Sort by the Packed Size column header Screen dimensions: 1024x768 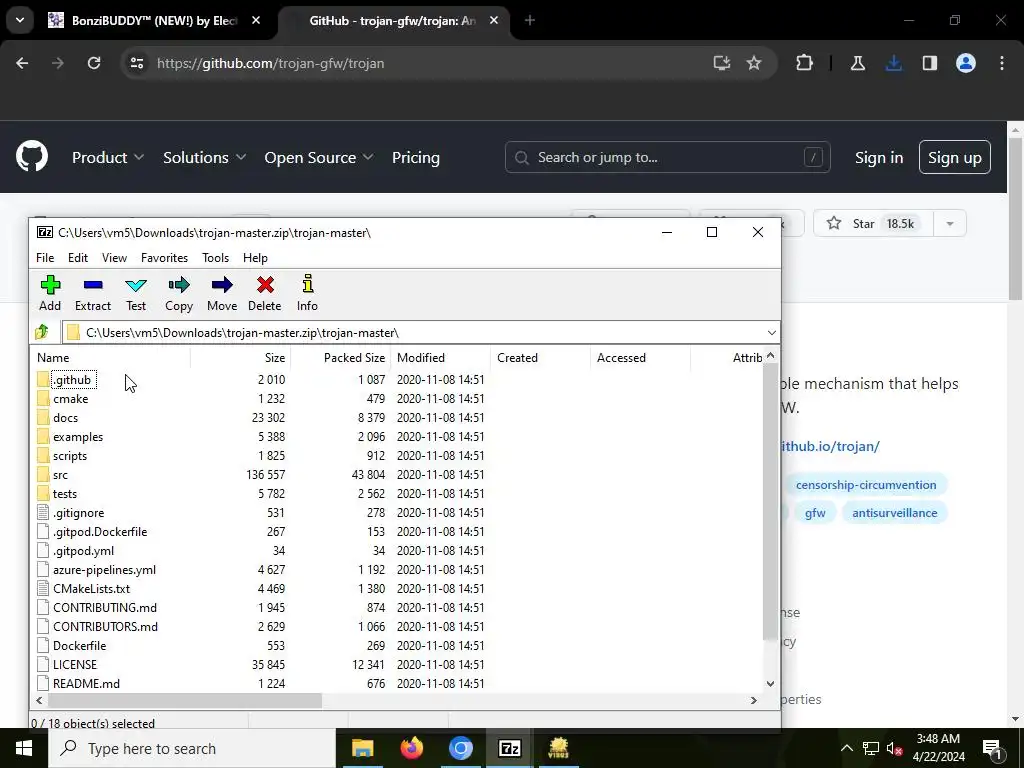click(x=340, y=358)
